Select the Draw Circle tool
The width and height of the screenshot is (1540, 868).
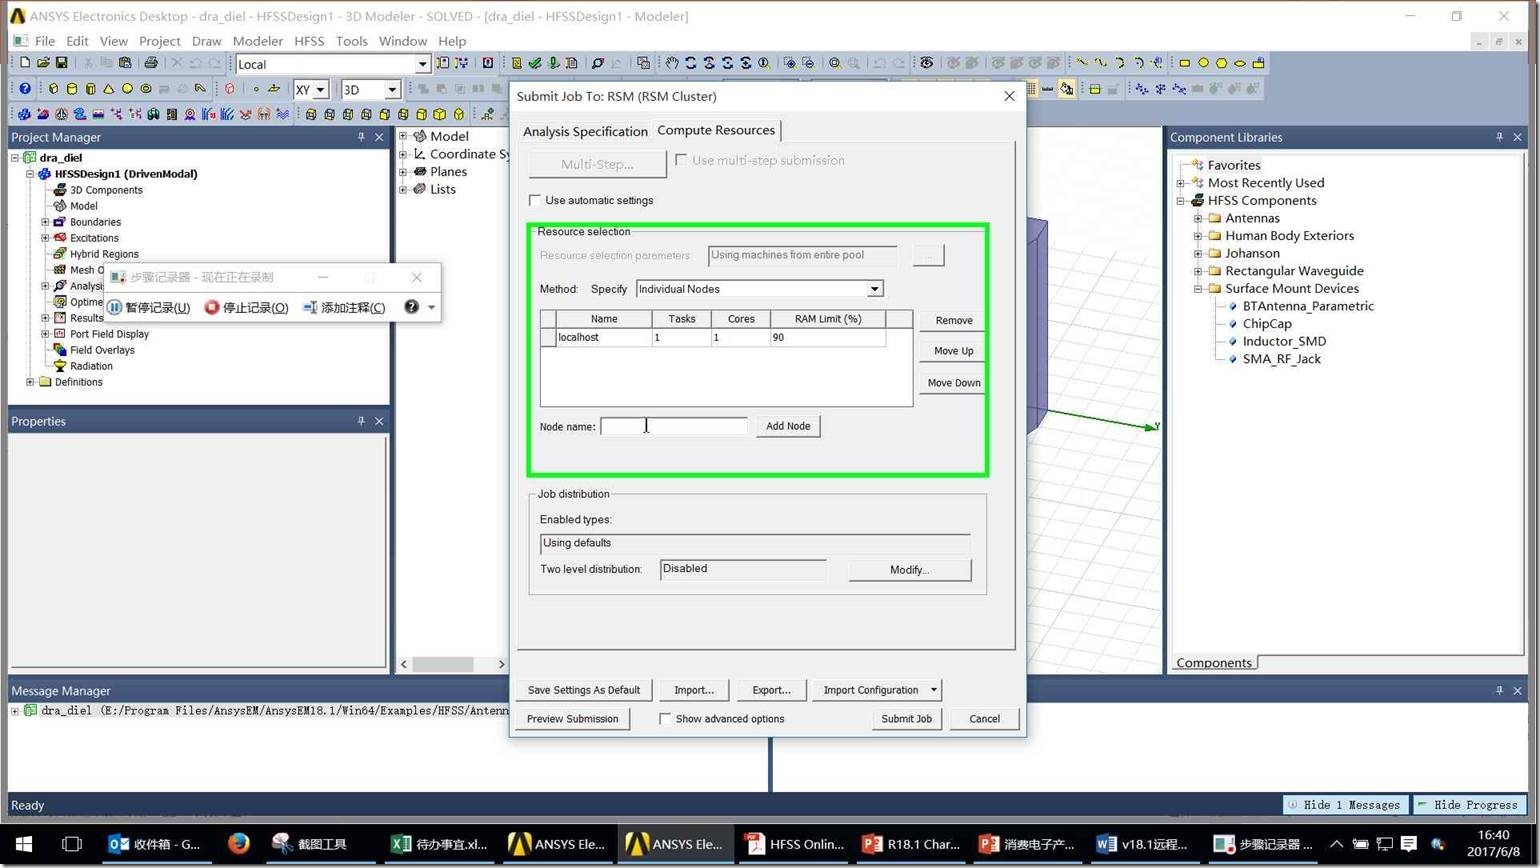[x=1203, y=63]
